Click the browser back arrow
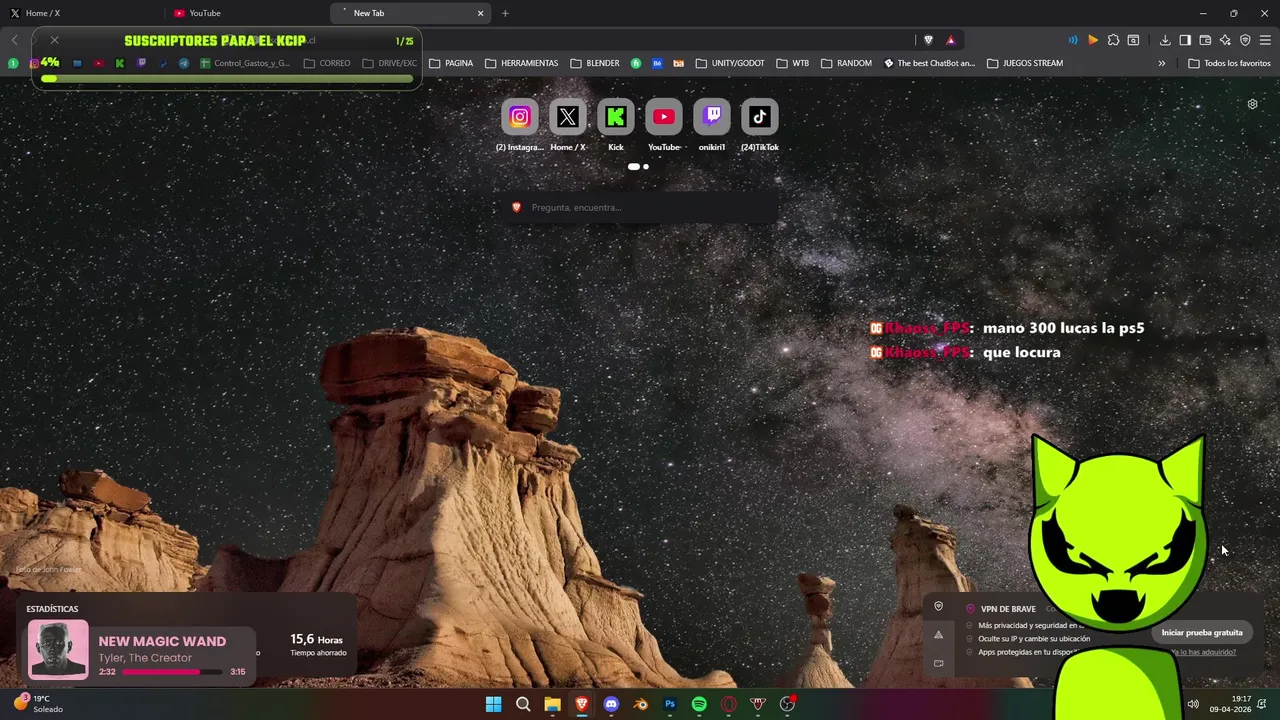 tap(15, 40)
